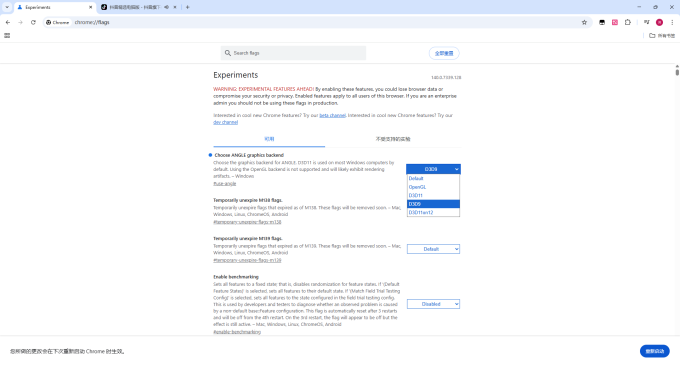
Task: Open the media controls toolbar icon
Action: tap(647, 22)
